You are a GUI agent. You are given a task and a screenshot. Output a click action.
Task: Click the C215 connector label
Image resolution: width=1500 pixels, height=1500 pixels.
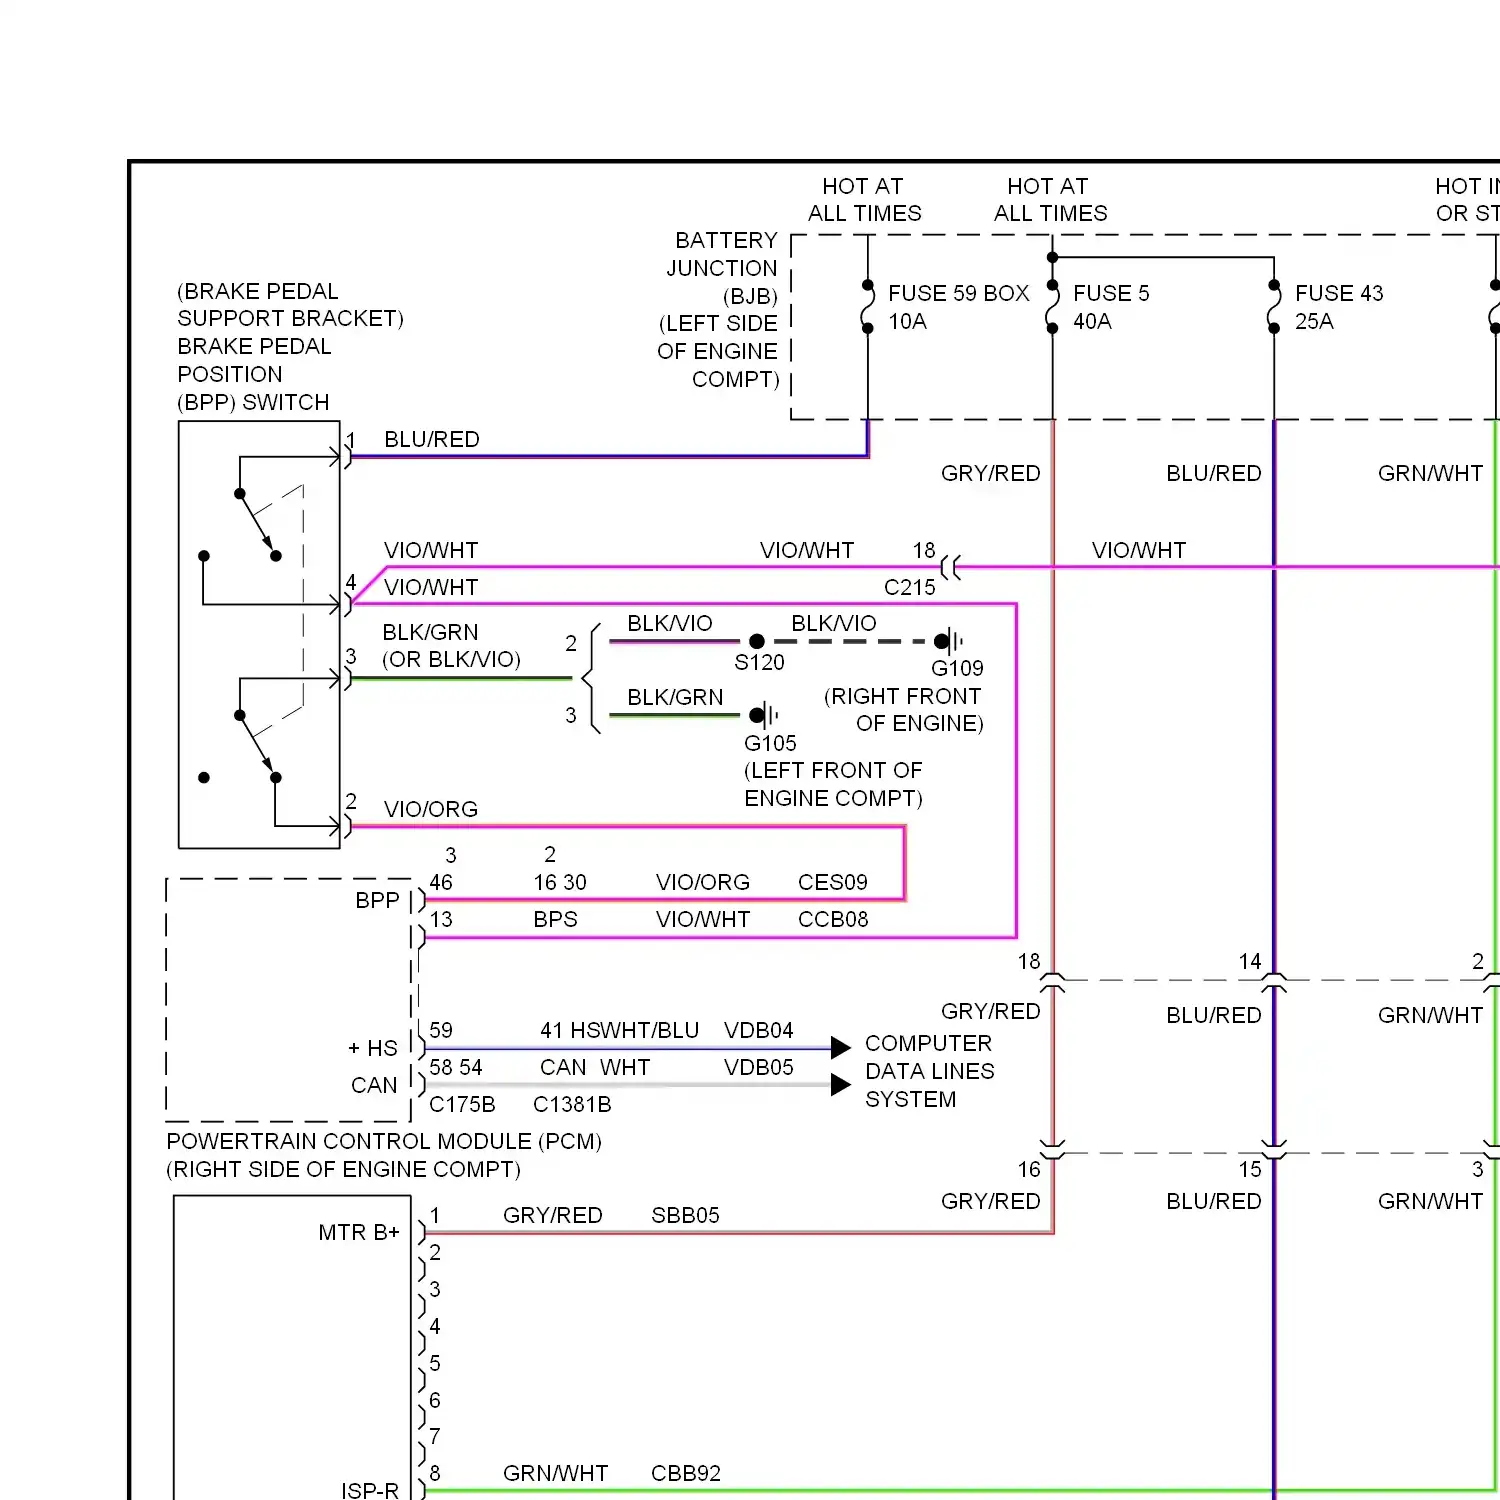coord(910,587)
